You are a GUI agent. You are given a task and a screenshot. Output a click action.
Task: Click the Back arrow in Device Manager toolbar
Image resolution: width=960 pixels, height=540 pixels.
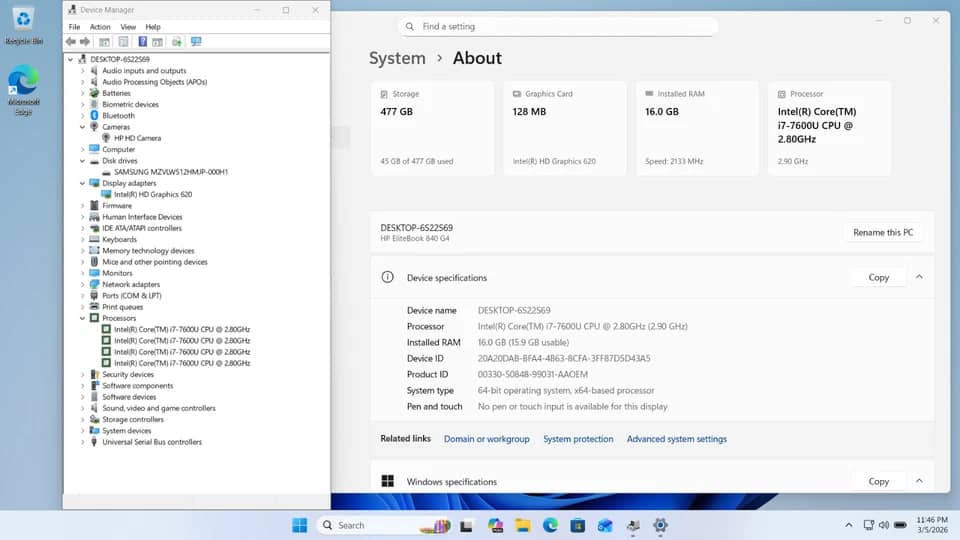click(x=70, y=42)
